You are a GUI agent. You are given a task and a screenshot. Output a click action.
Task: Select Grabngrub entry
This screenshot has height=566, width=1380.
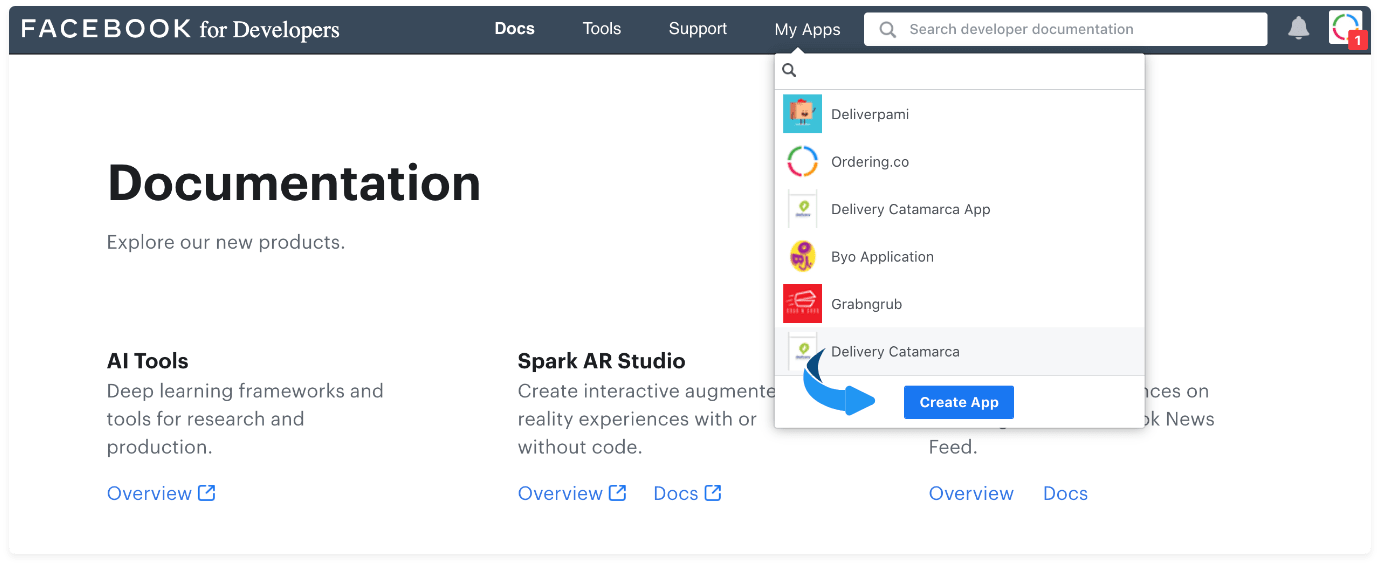959,304
